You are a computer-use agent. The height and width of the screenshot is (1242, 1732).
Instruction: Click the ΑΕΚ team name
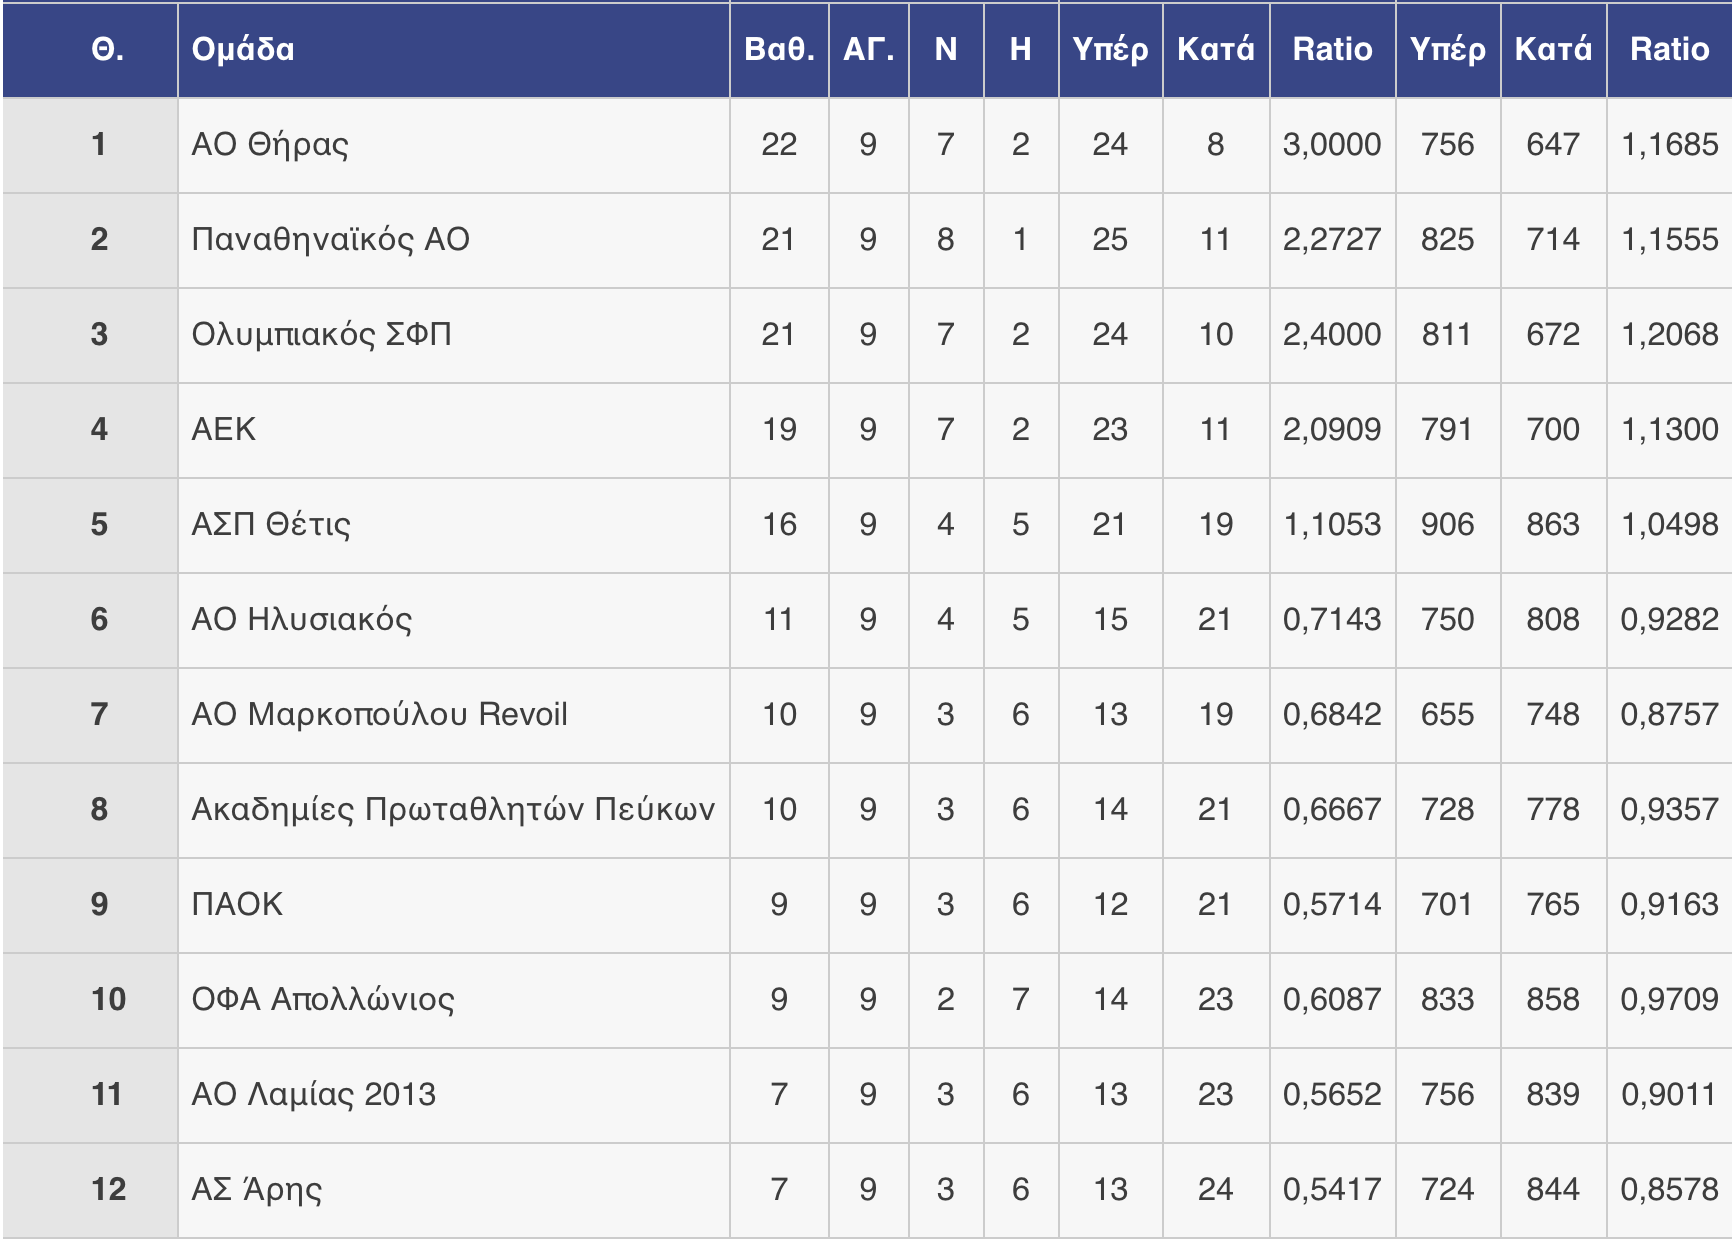pyautogui.click(x=224, y=430)
